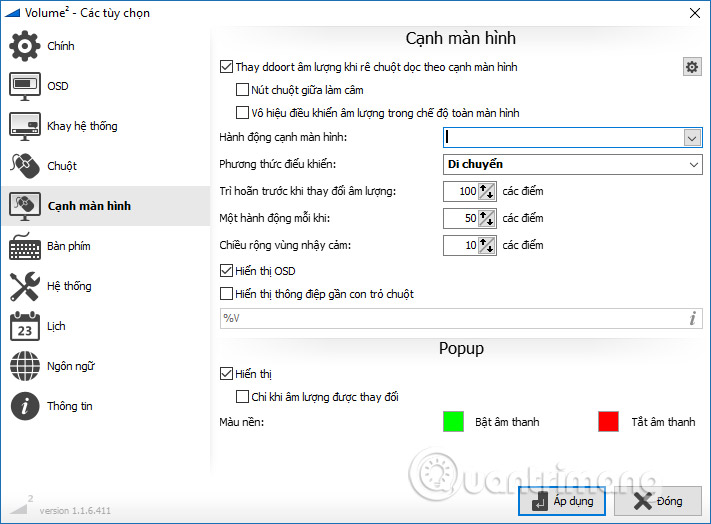Image resolution: width=711 pixels, height=524 pixels.
Task: Select Bàn phím settings tab
Action: pos(105,246)
